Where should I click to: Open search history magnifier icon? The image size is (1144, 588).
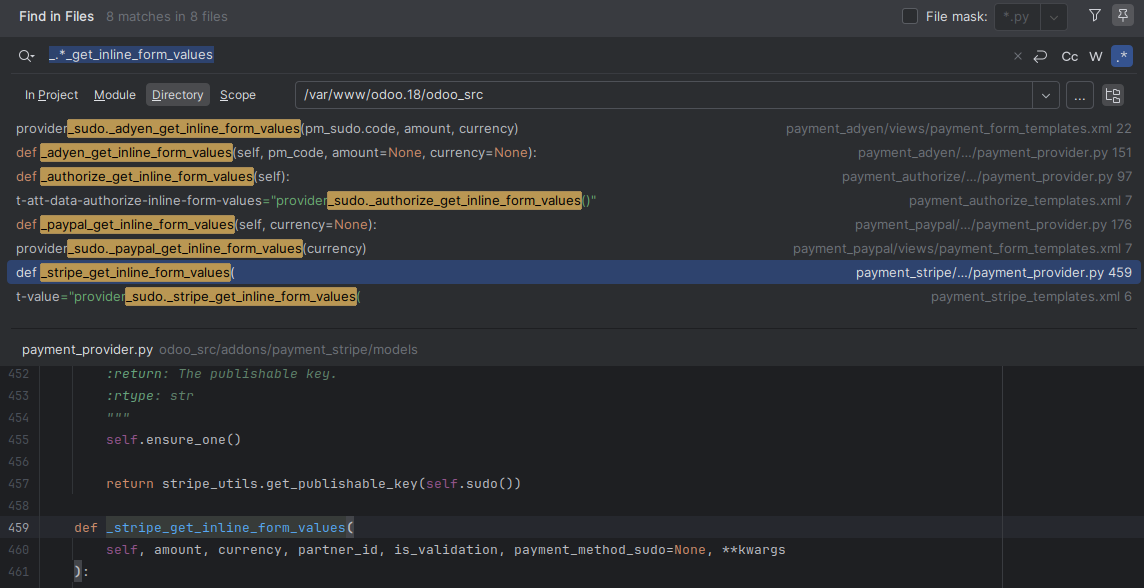point(27,55)
